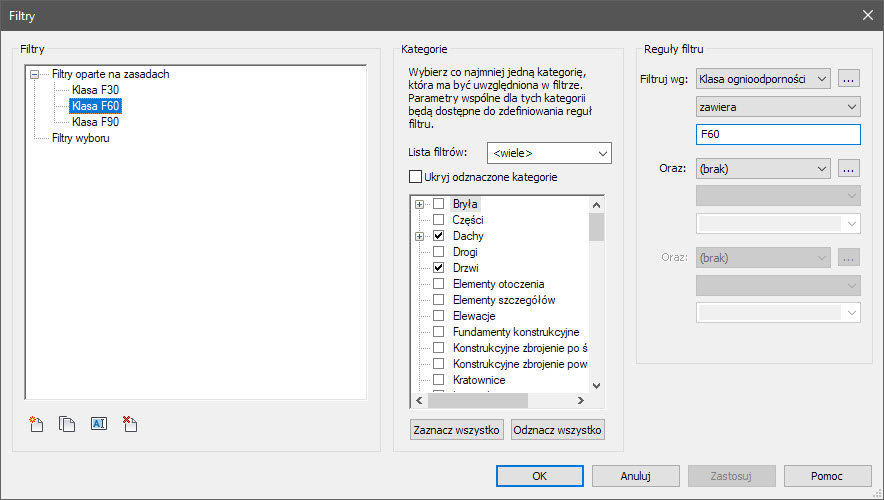The width and height of the screenshot is (884, 500).
Task: Uncheck the Dachy category
Action: (438, 236)
